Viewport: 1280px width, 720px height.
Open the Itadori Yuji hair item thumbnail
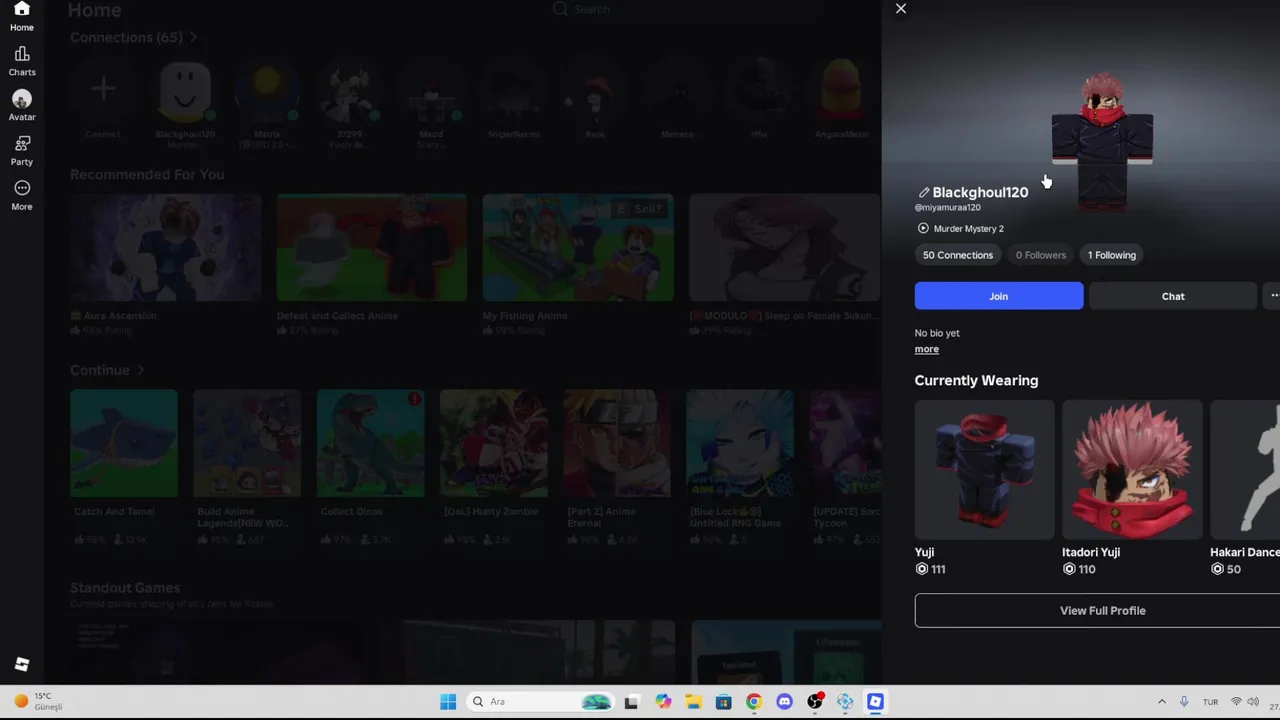point(1132,470)
